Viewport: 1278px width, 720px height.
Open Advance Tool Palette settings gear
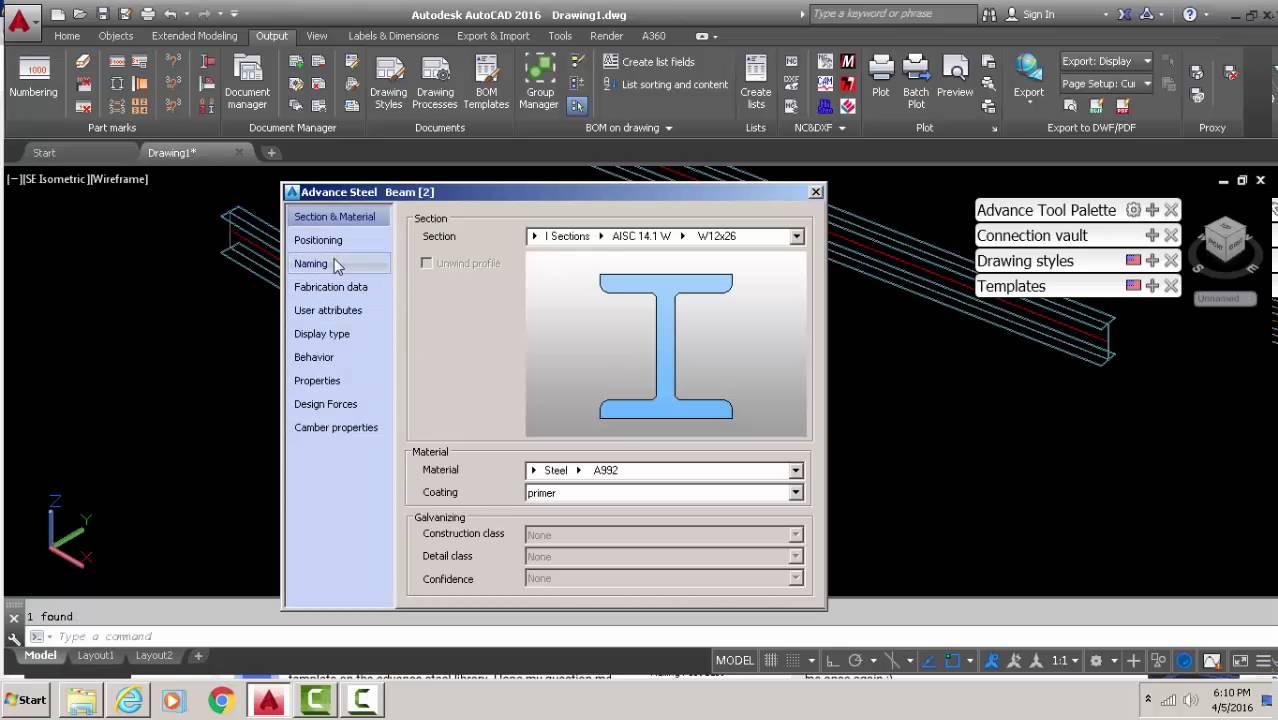1133,210
